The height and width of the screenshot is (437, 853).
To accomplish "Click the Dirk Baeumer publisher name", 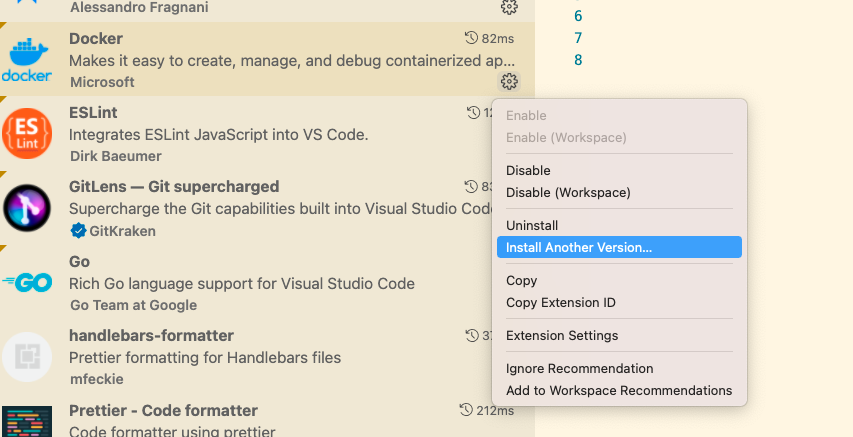I will point(116,156).
